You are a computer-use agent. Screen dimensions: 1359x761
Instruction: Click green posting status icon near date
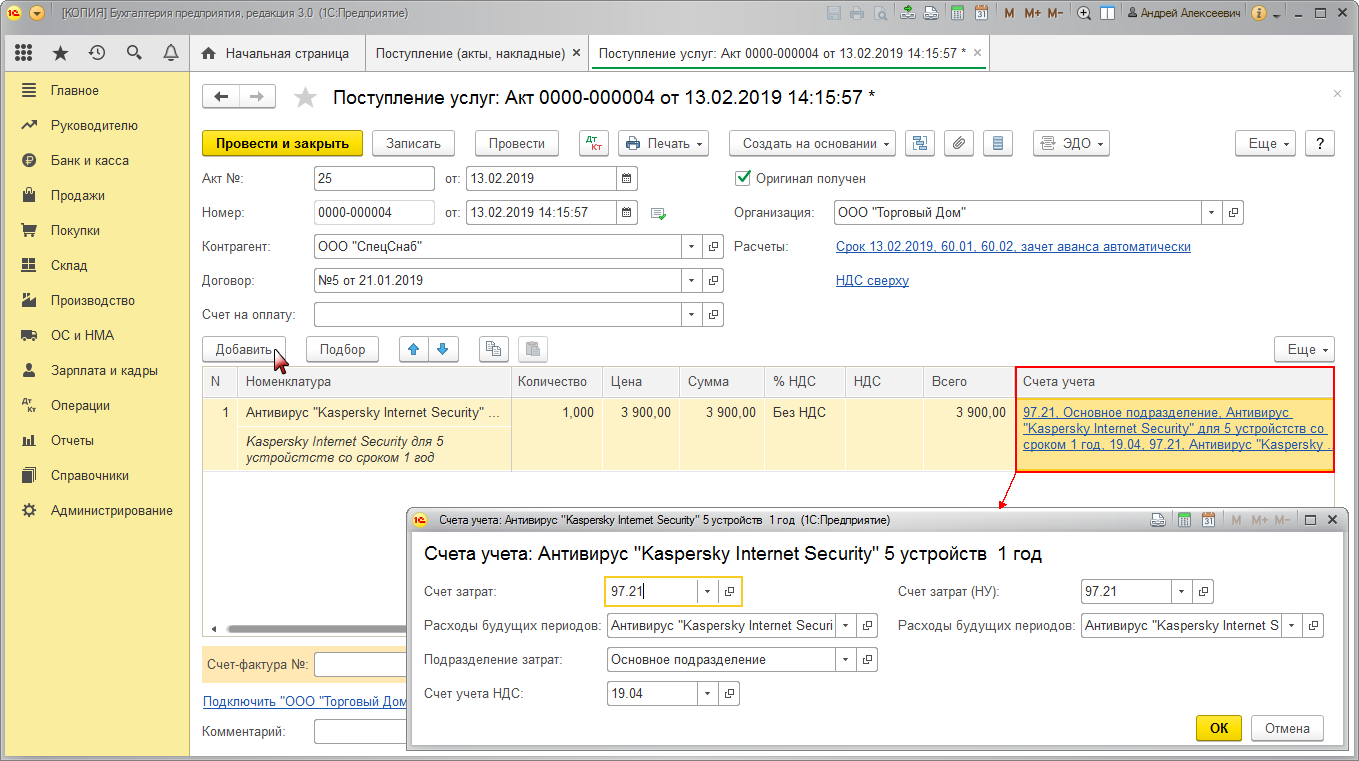point(658,214)
